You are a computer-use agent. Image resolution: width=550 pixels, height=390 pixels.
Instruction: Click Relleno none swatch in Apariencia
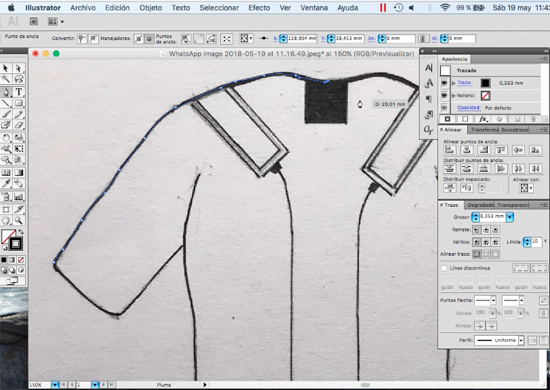point(485,95)
